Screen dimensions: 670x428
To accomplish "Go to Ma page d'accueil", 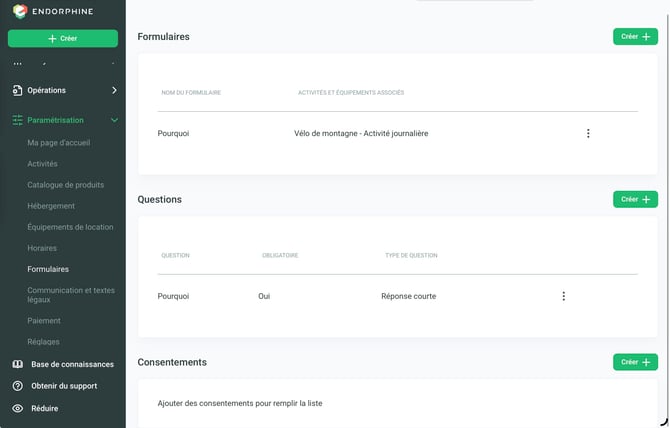I will pyautogui.click(x=59, y=143).
